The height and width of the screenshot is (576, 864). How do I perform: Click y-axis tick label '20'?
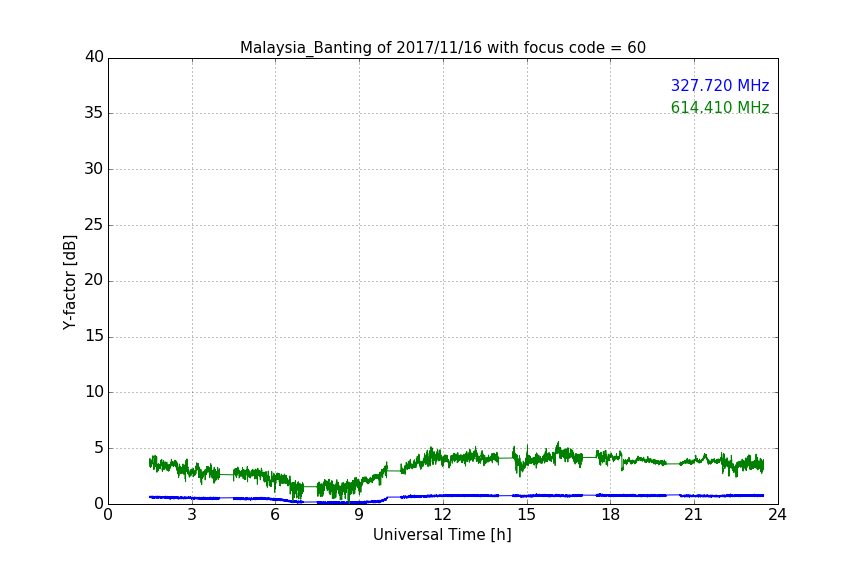[94, 281]
